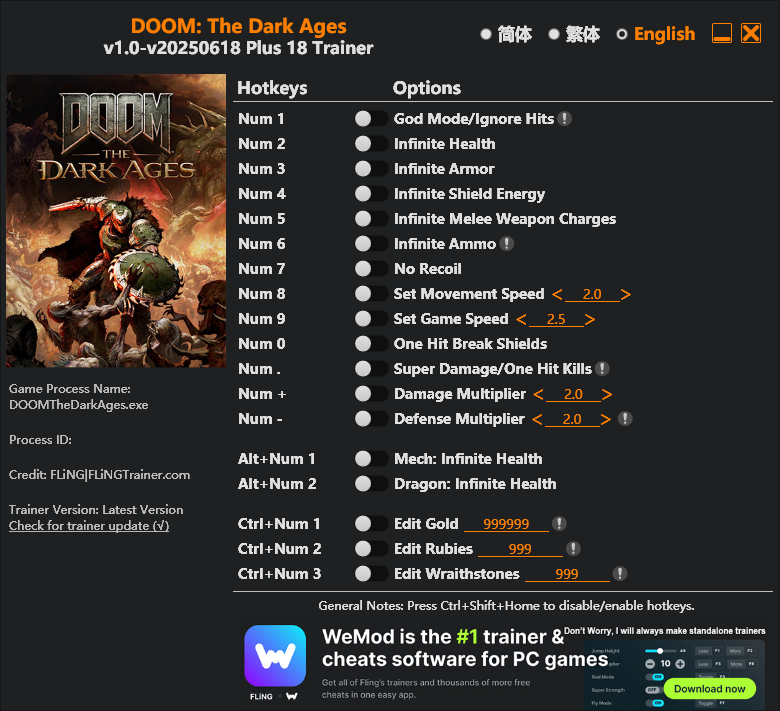Enable the Infinite Health toggle
Image resolution: width=780 pixels, height=711 pixels.
(371, 144)
